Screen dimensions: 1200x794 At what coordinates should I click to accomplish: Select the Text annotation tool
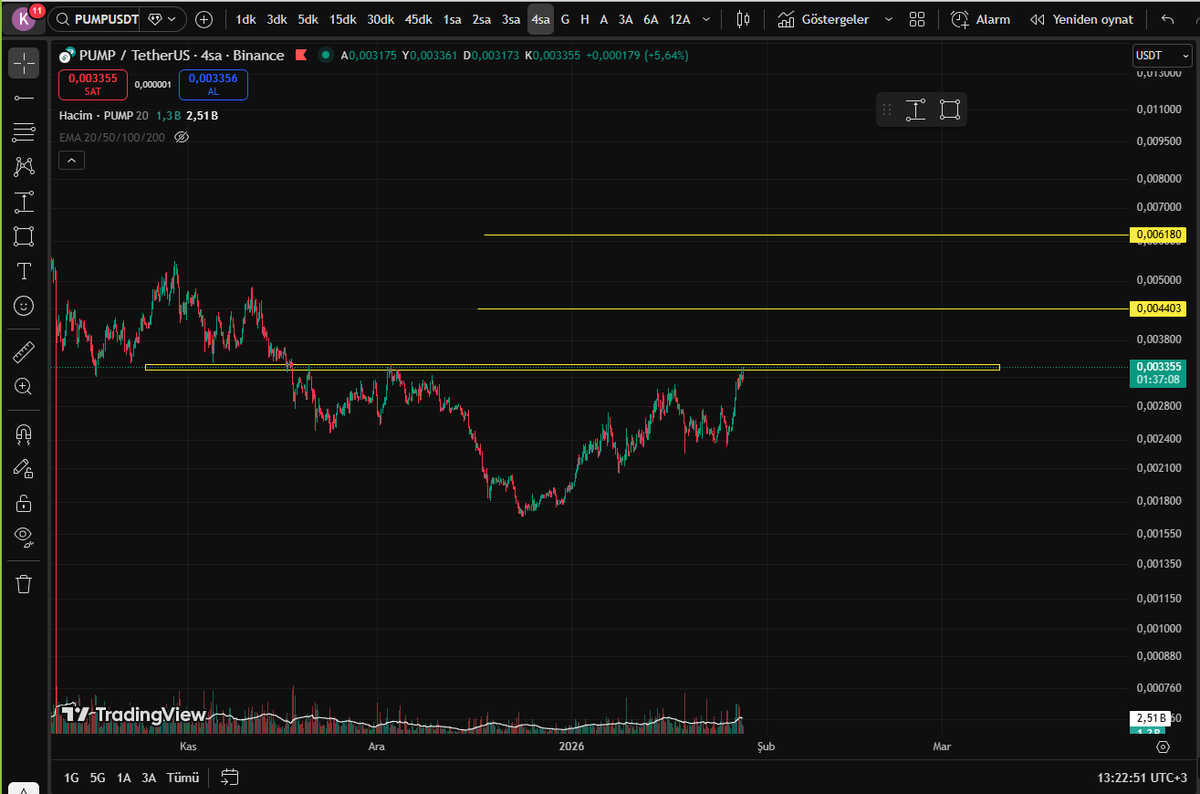point(24,270)
